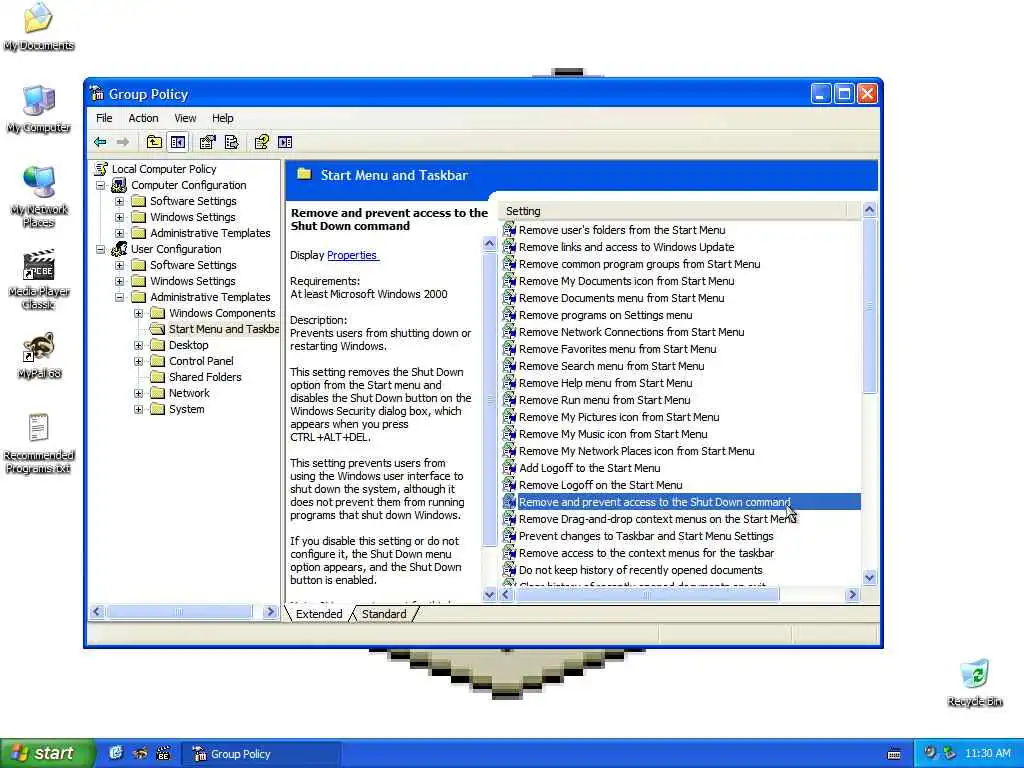Expand the Desktop folder node
The image size is (1024, 768).
click(x=138, y=345)
